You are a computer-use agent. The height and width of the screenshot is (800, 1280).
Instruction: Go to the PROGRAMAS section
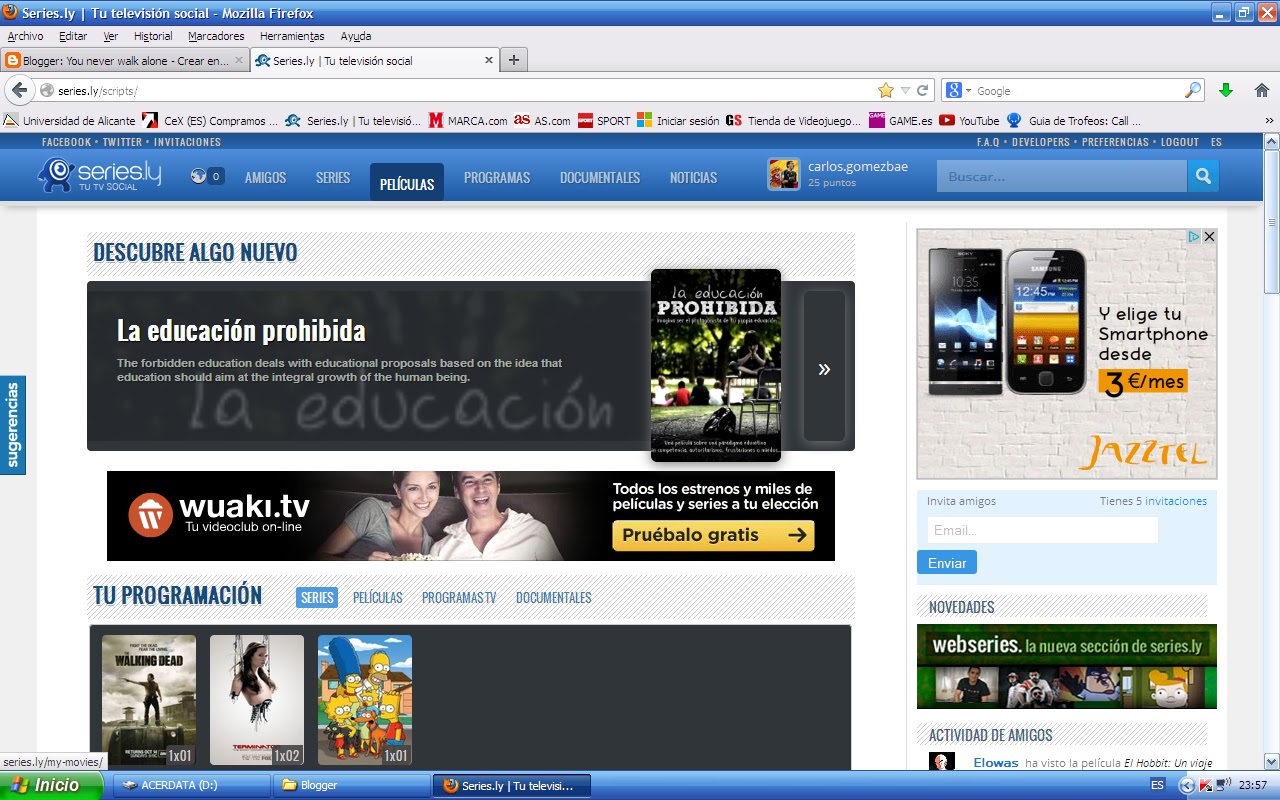click(497, 177)
